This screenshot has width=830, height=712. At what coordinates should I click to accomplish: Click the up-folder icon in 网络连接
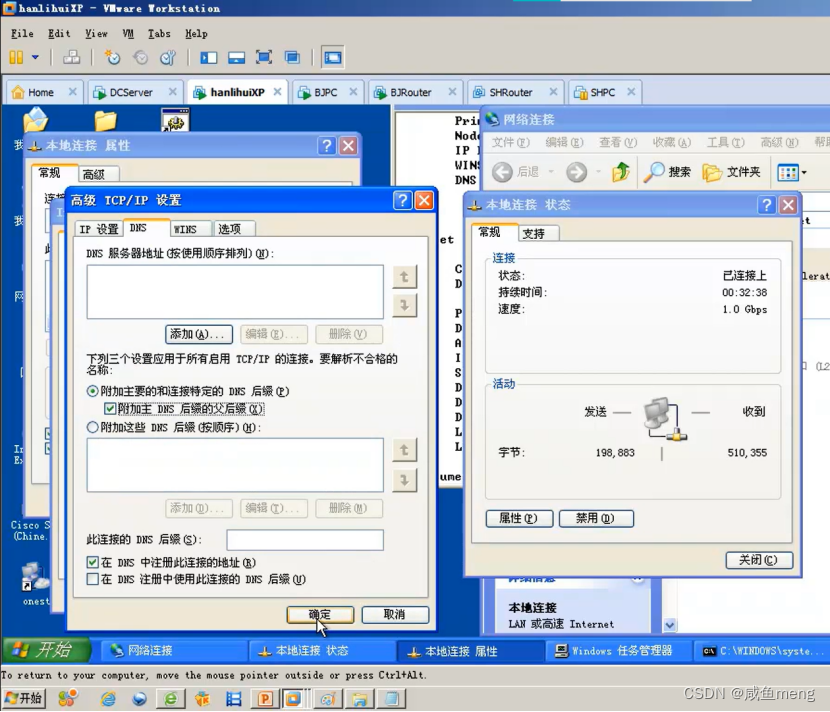pos(621,172)
